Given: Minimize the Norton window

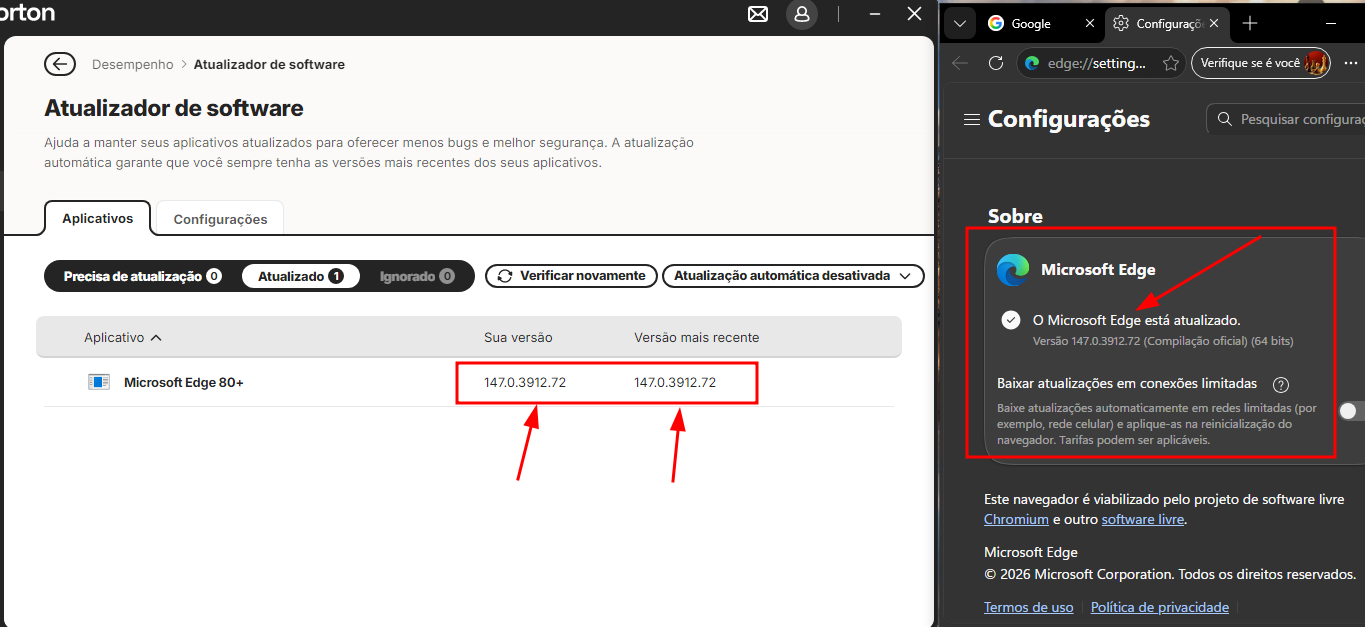Looking at the screenshot, I should [x=875, y=14].
